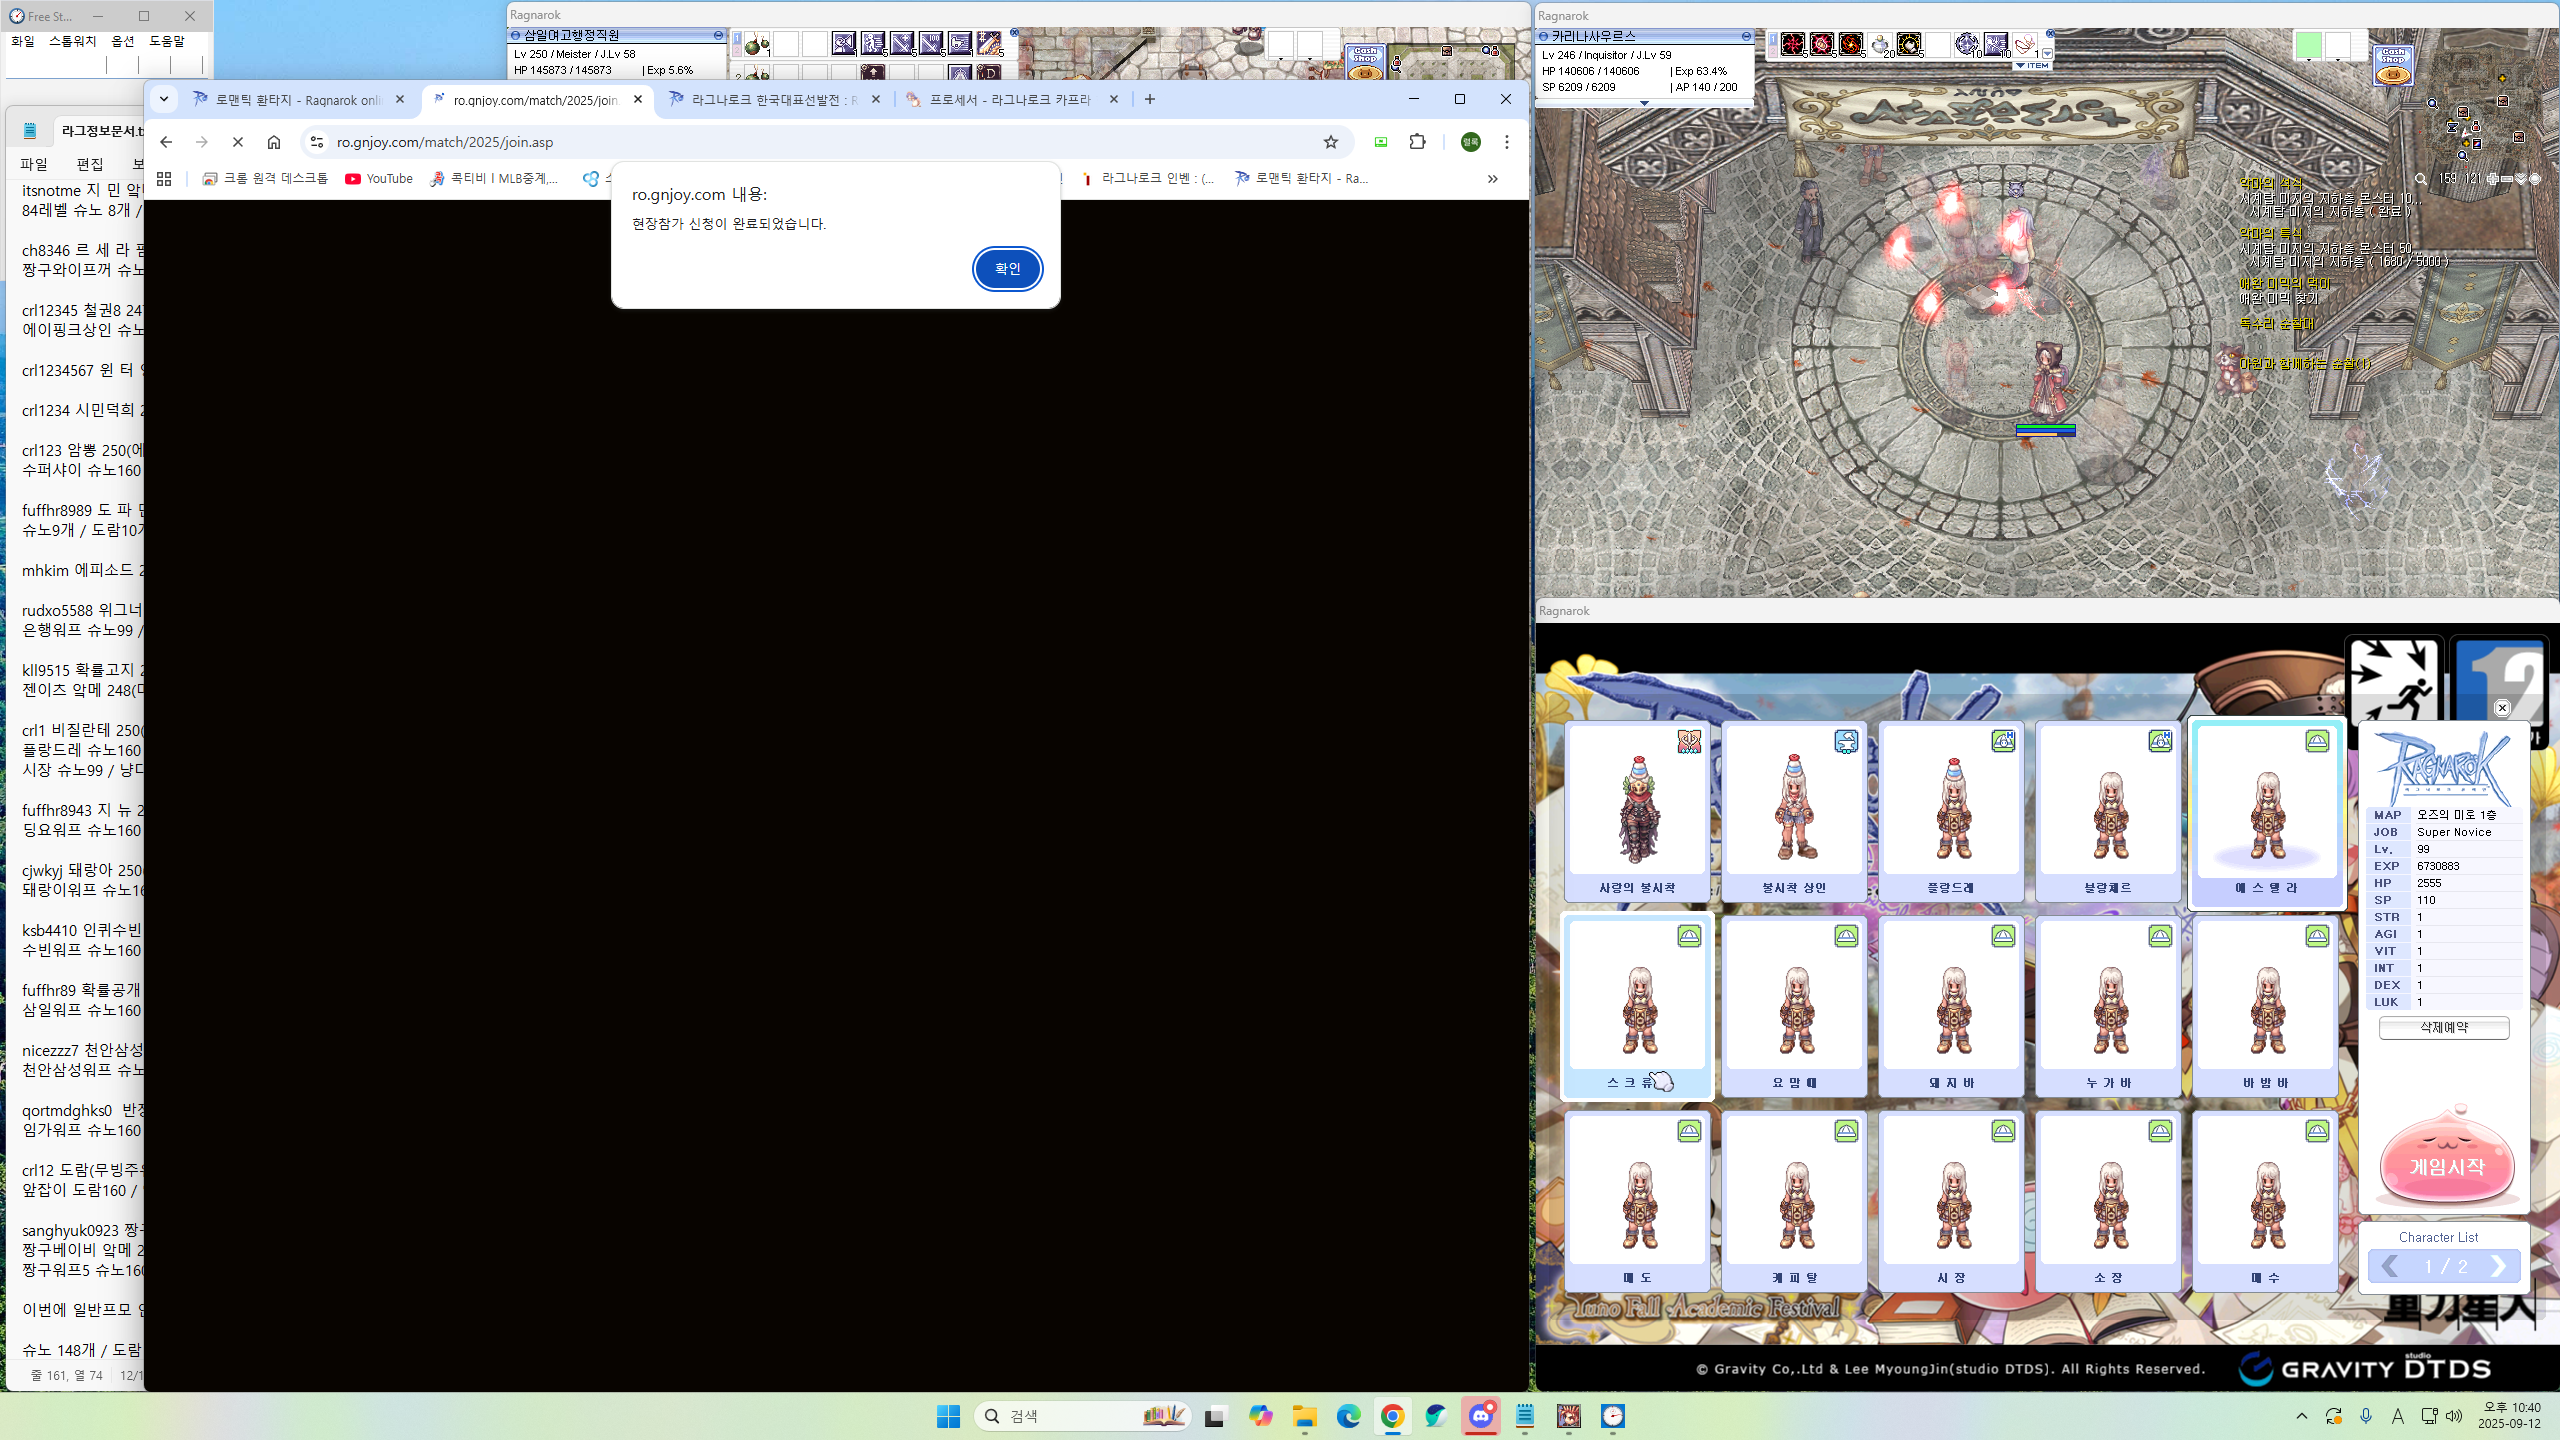Viewport: 2560px width, 1440px height.
Task: Use golden fist skill in hotbar
Action: [1909, 44]
